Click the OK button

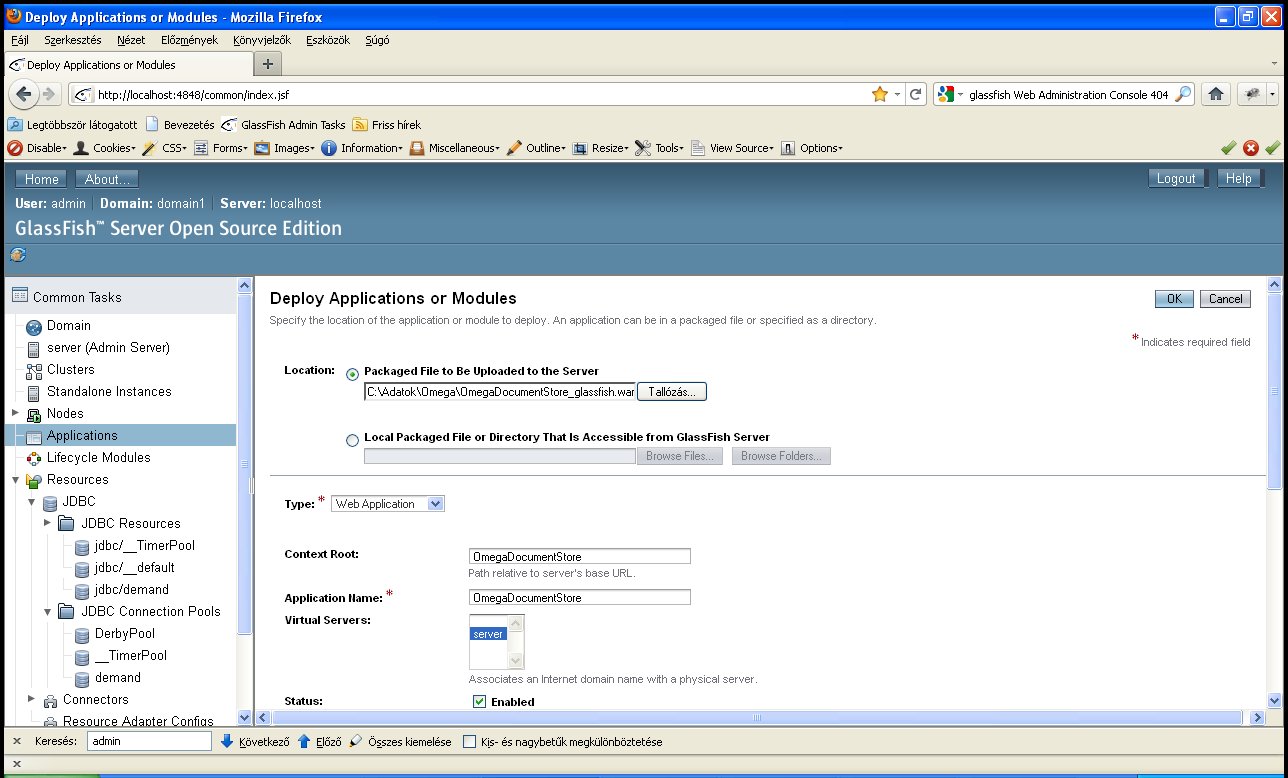pyautogui.click(x=1174, y=299)
